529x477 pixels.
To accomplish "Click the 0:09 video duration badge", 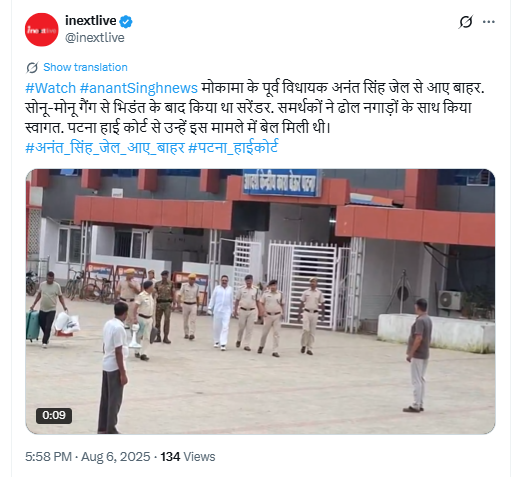I will [54, 415].
